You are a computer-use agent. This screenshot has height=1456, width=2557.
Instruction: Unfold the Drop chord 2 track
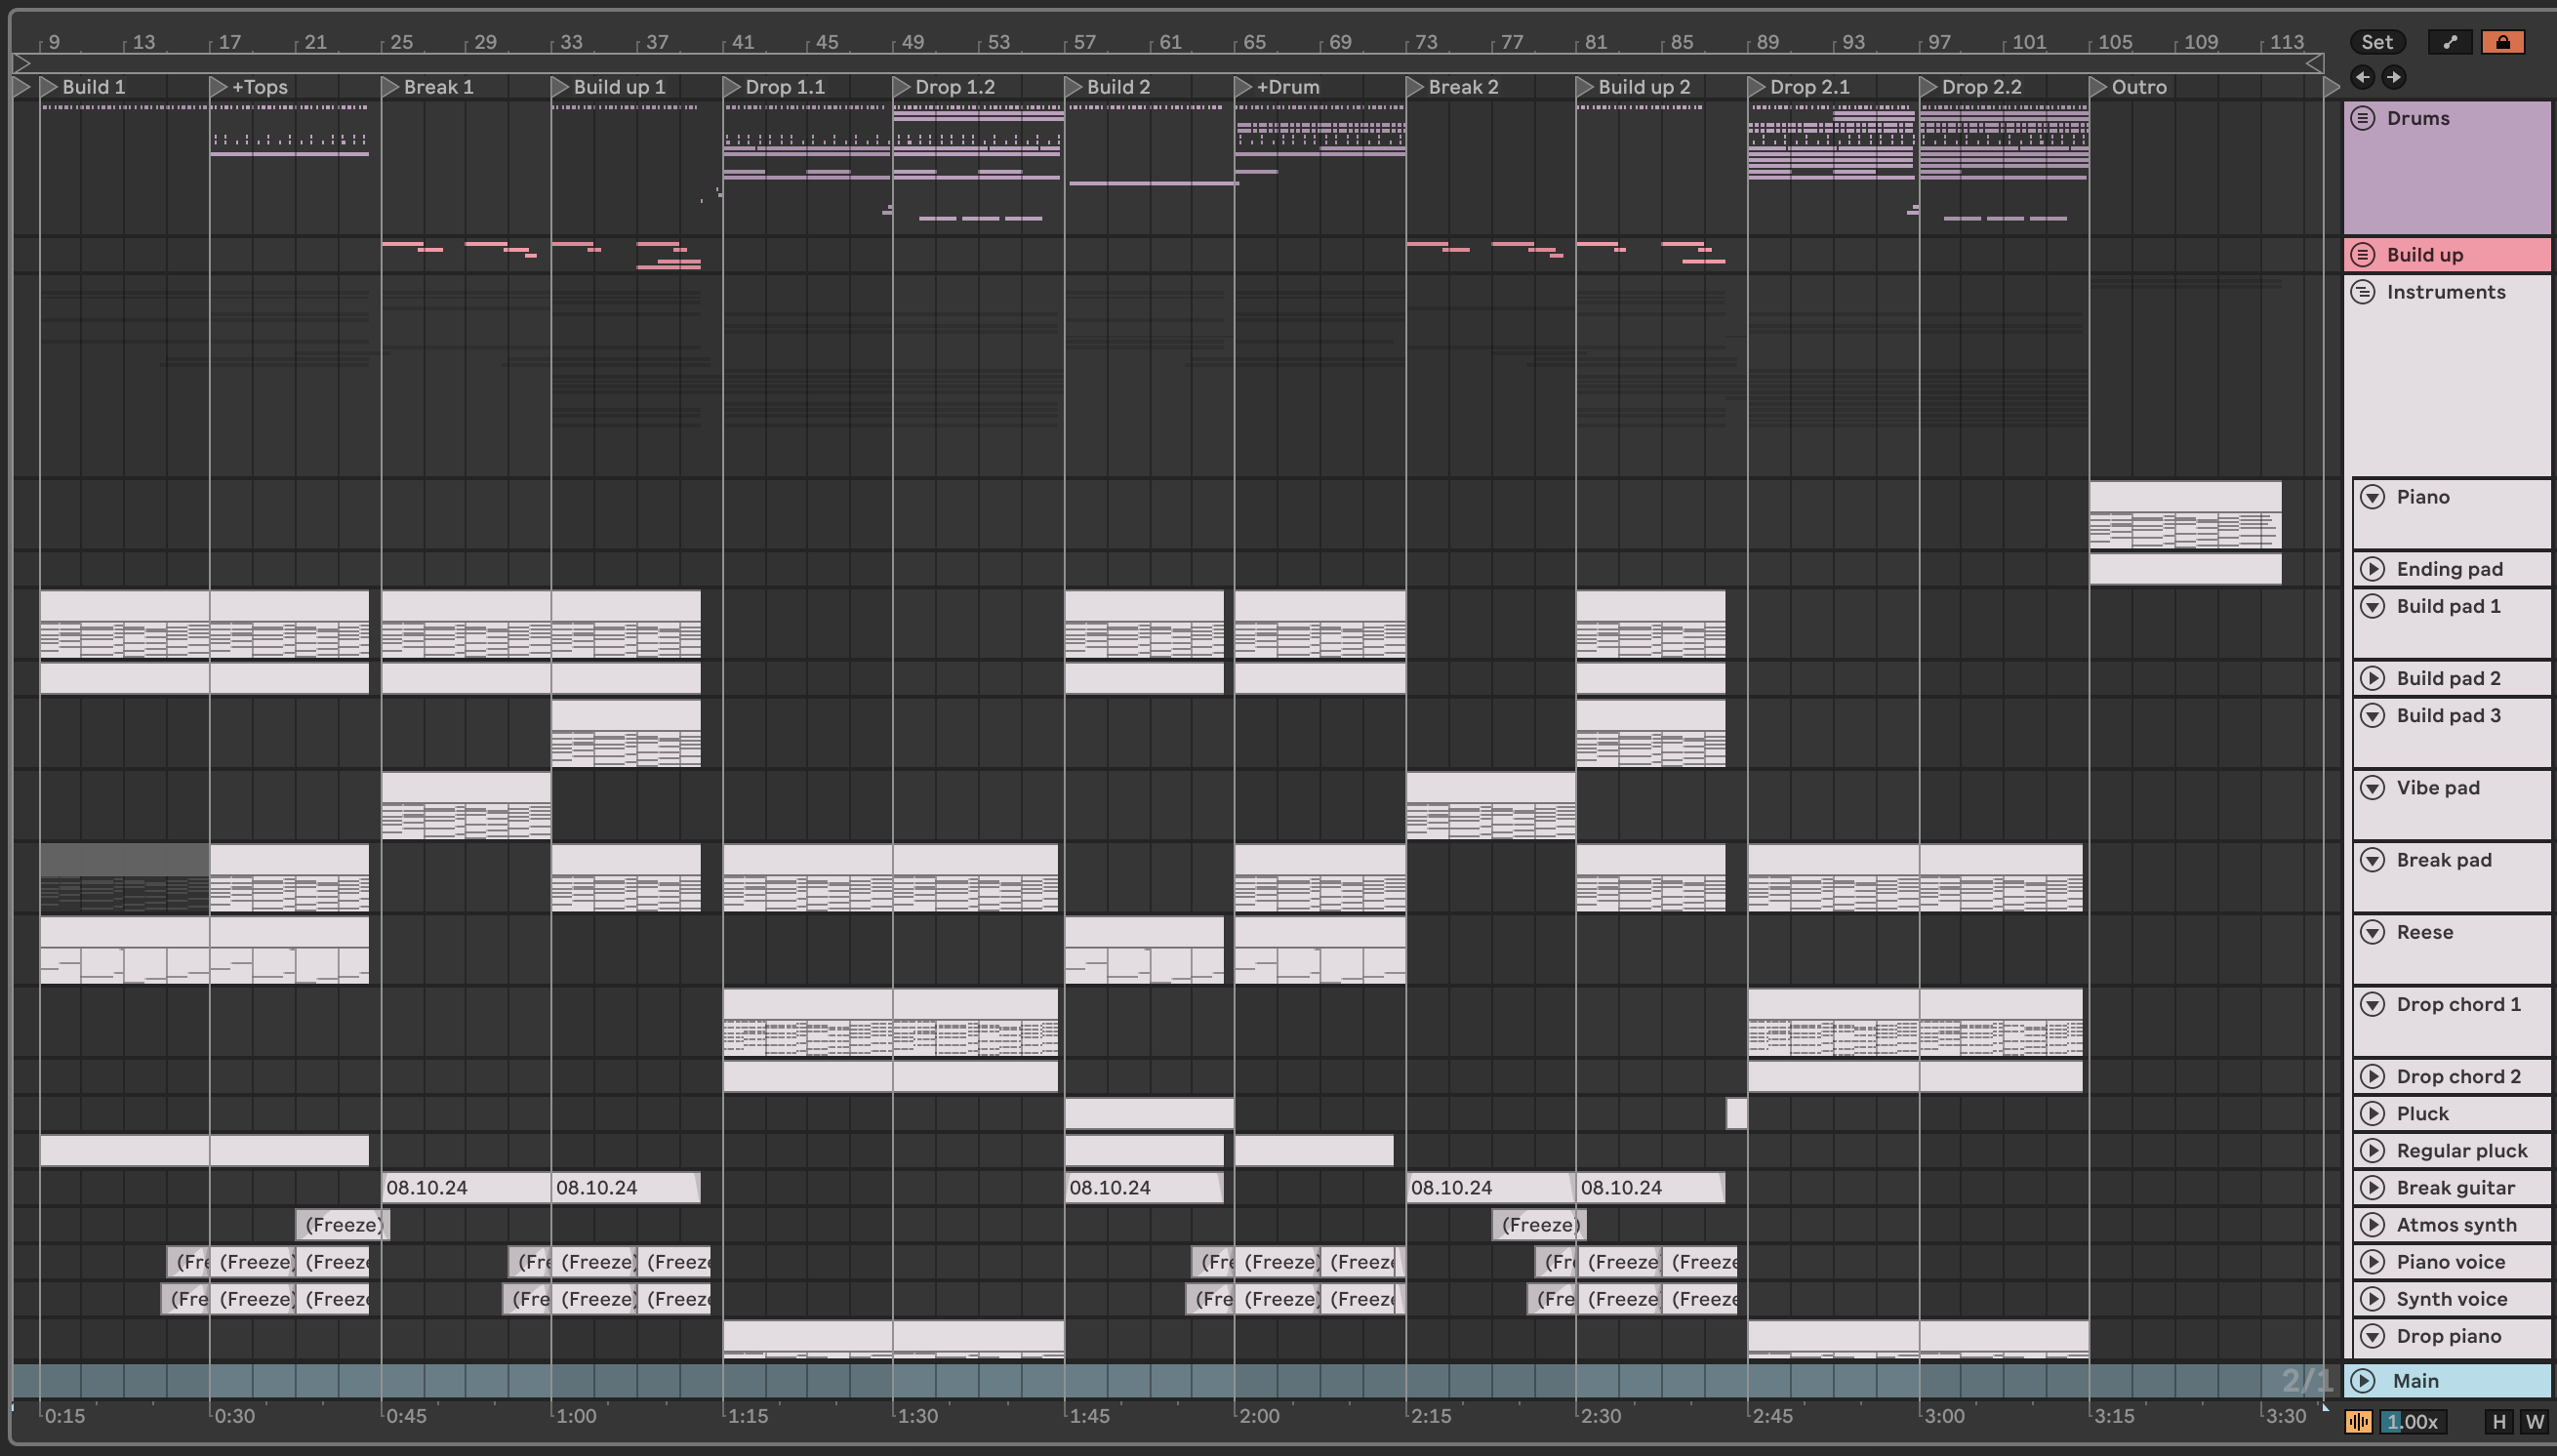click(x=2372, y=1076)
